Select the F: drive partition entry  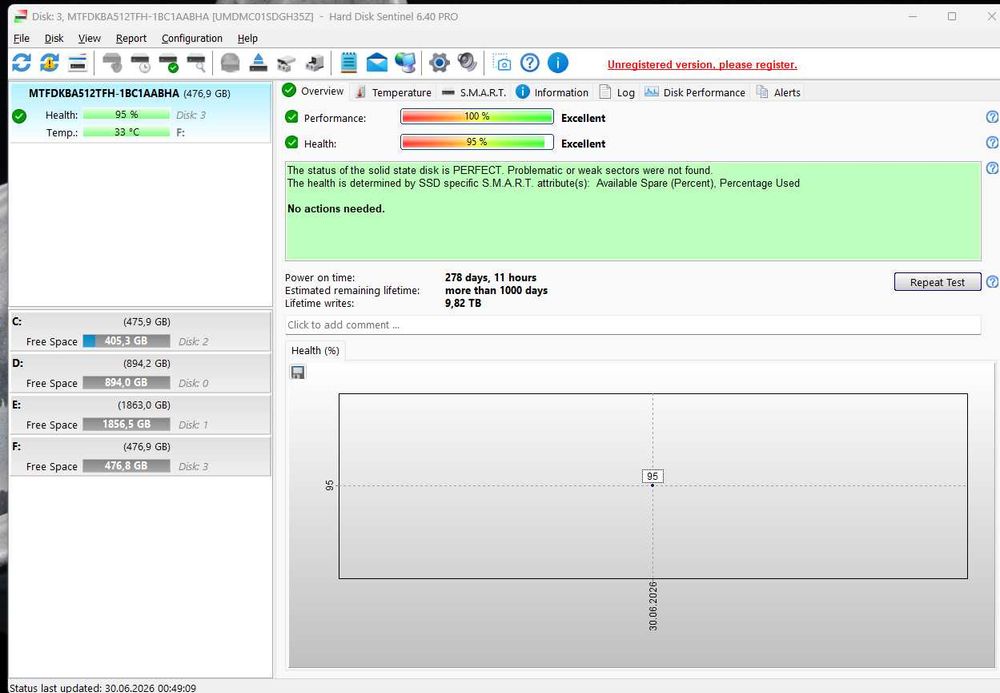tap(140, 455)
